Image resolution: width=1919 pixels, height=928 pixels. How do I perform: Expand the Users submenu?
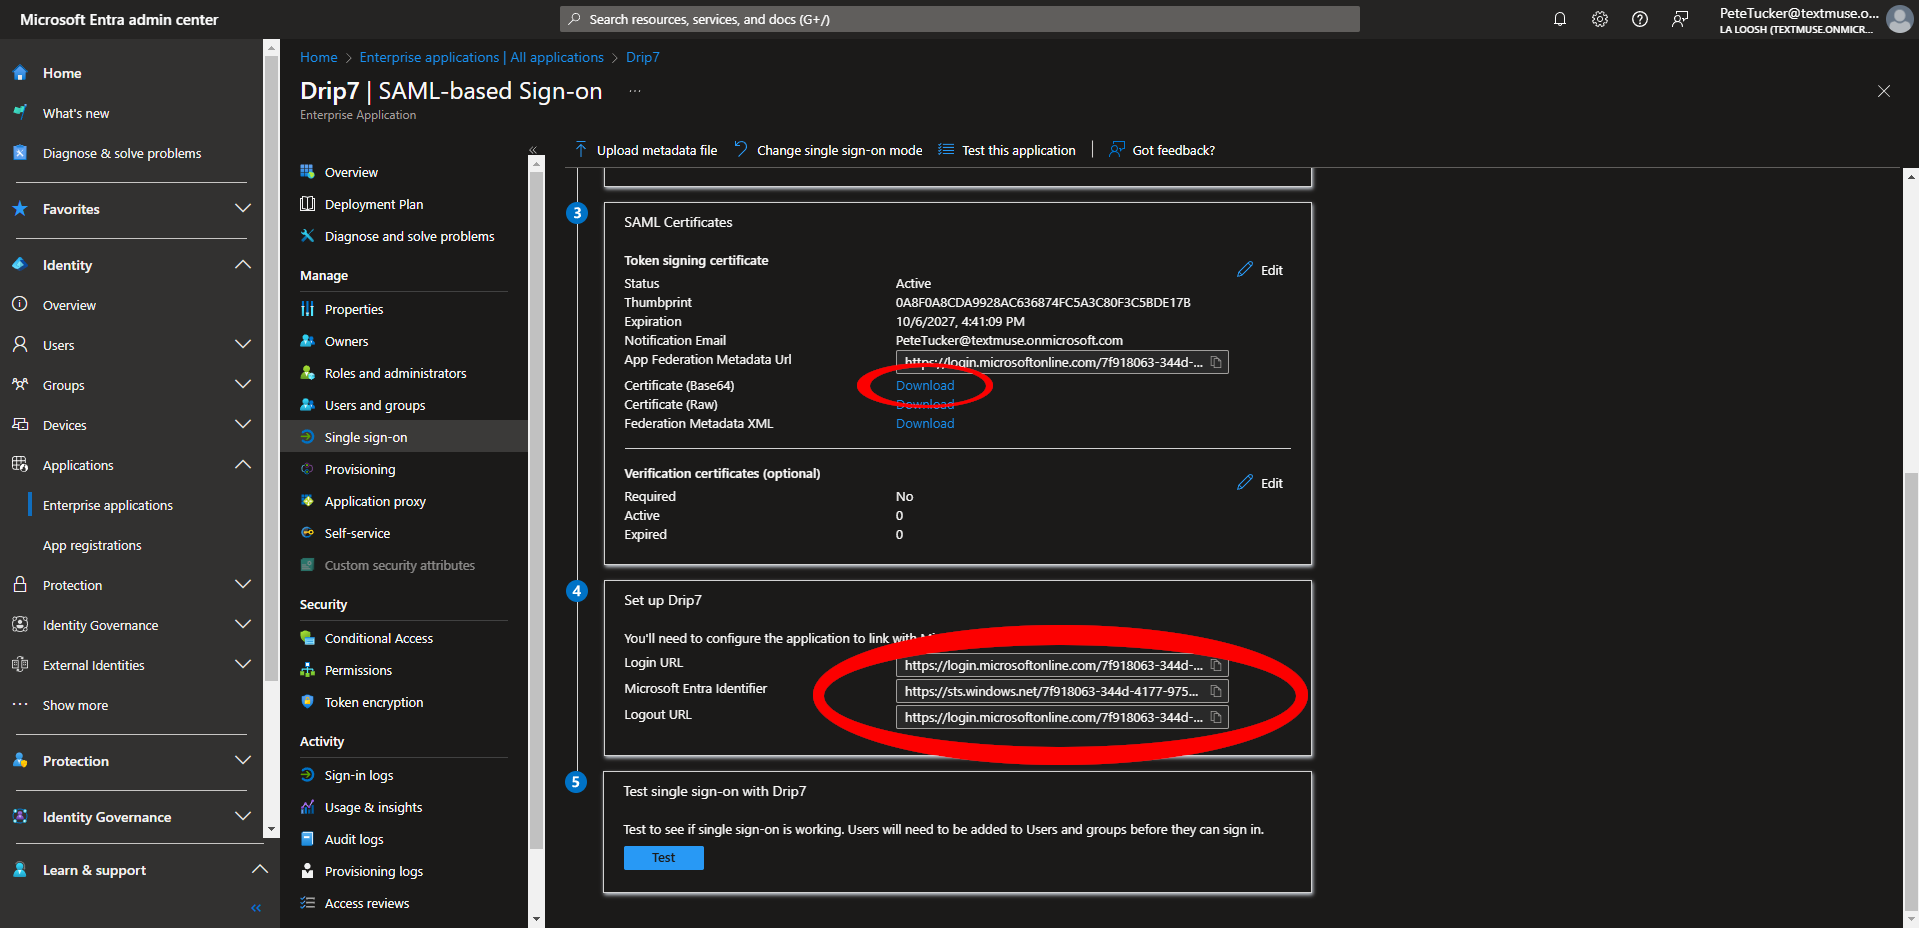point(242,344)
